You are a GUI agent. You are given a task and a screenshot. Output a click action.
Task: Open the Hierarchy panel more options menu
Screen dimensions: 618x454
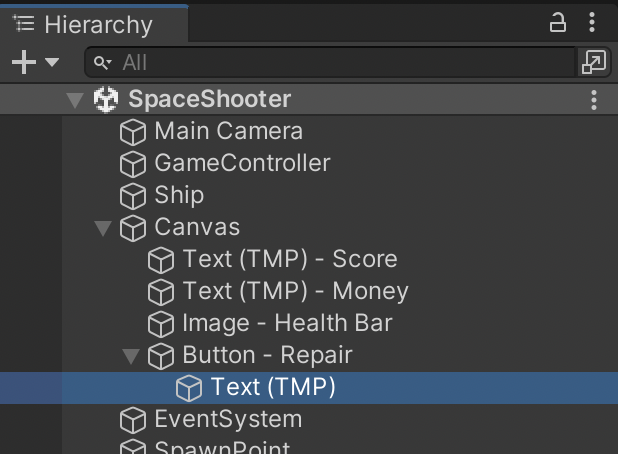point(595,23)
